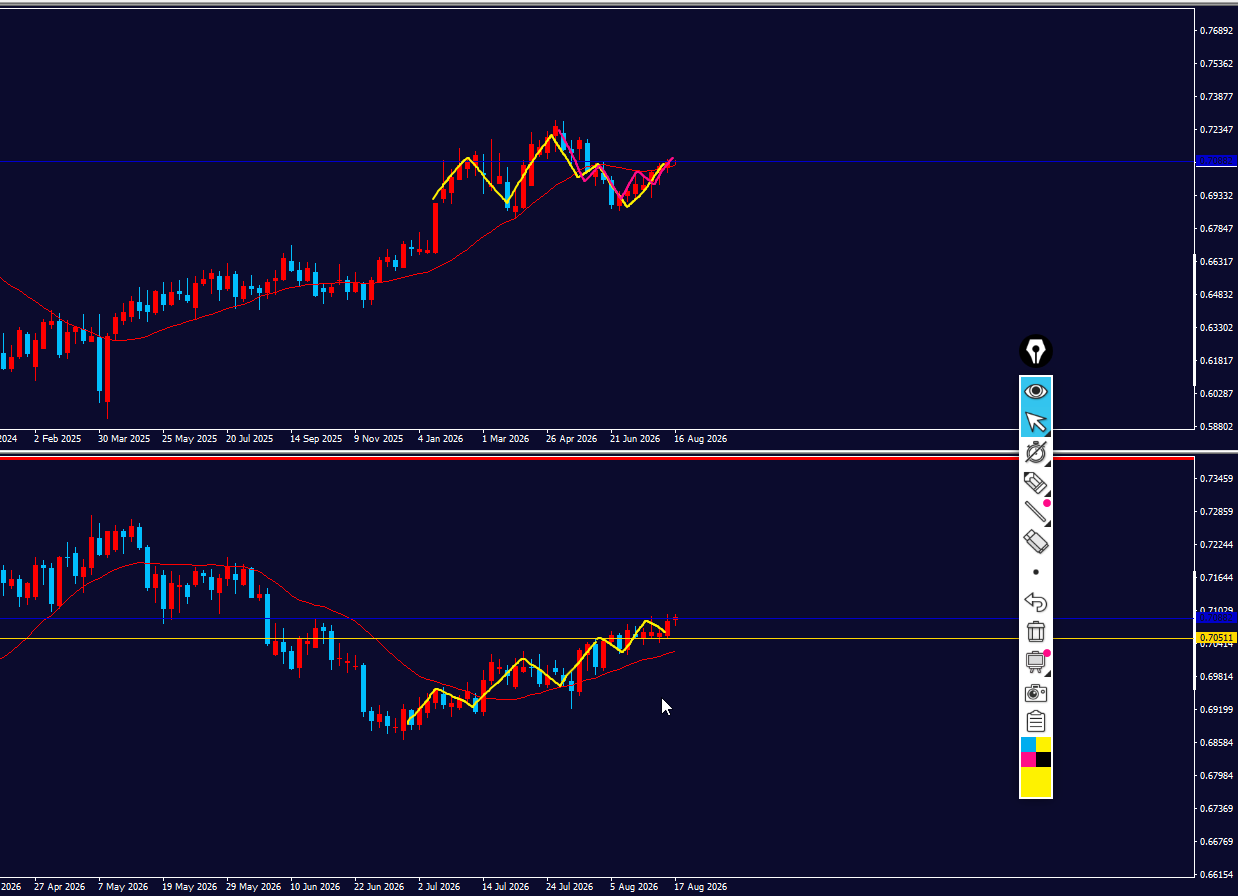
Task: Click the 0.67847 price on upper scale
Action: click(1216, 228)
